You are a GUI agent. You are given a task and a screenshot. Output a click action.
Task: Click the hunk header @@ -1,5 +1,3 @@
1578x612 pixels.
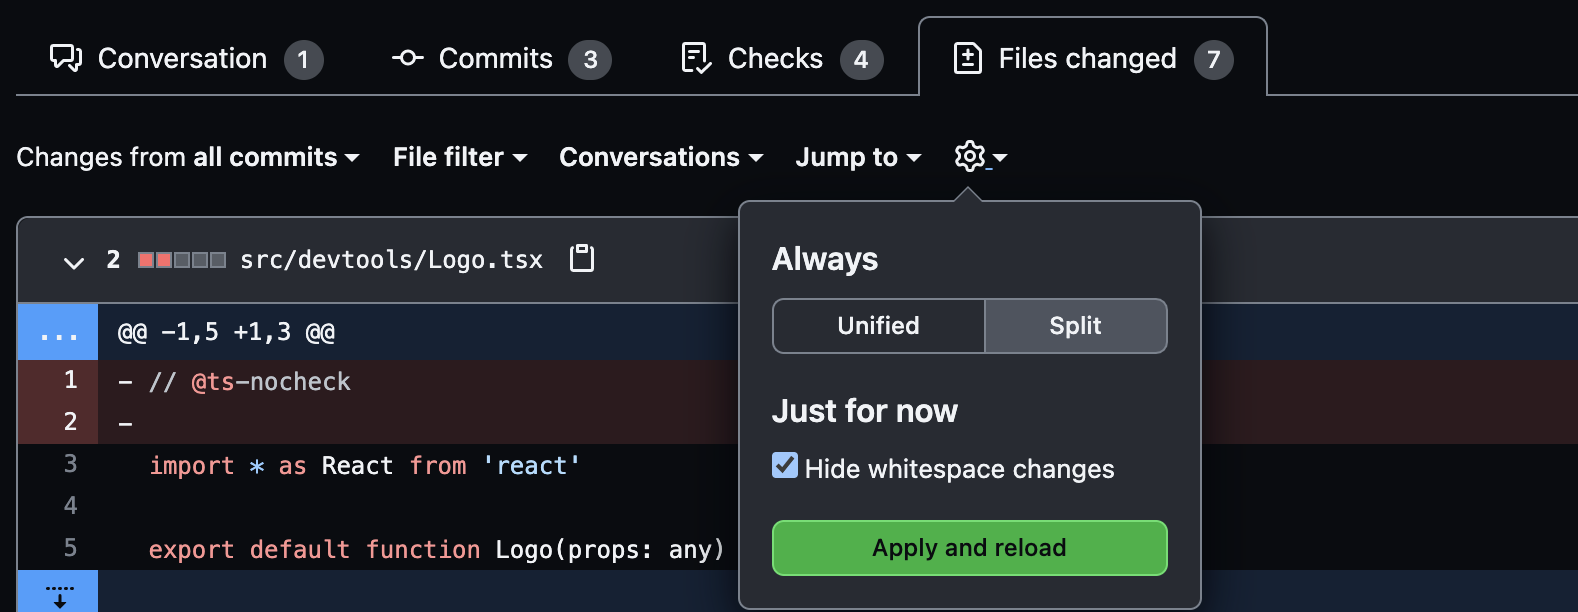click(x=226, y=332)
